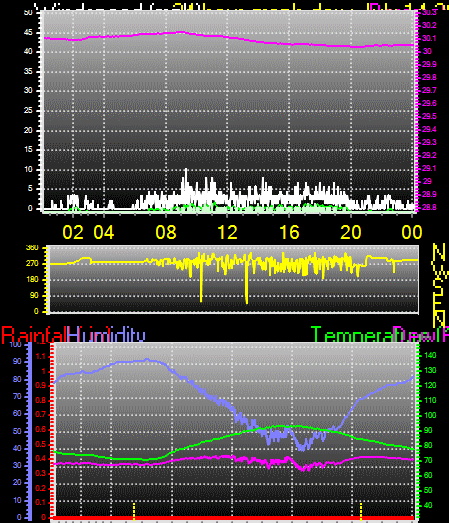Select the 15 value on wind speed axis
This screenshot has height=523, width=449.
tap(28, 149)
